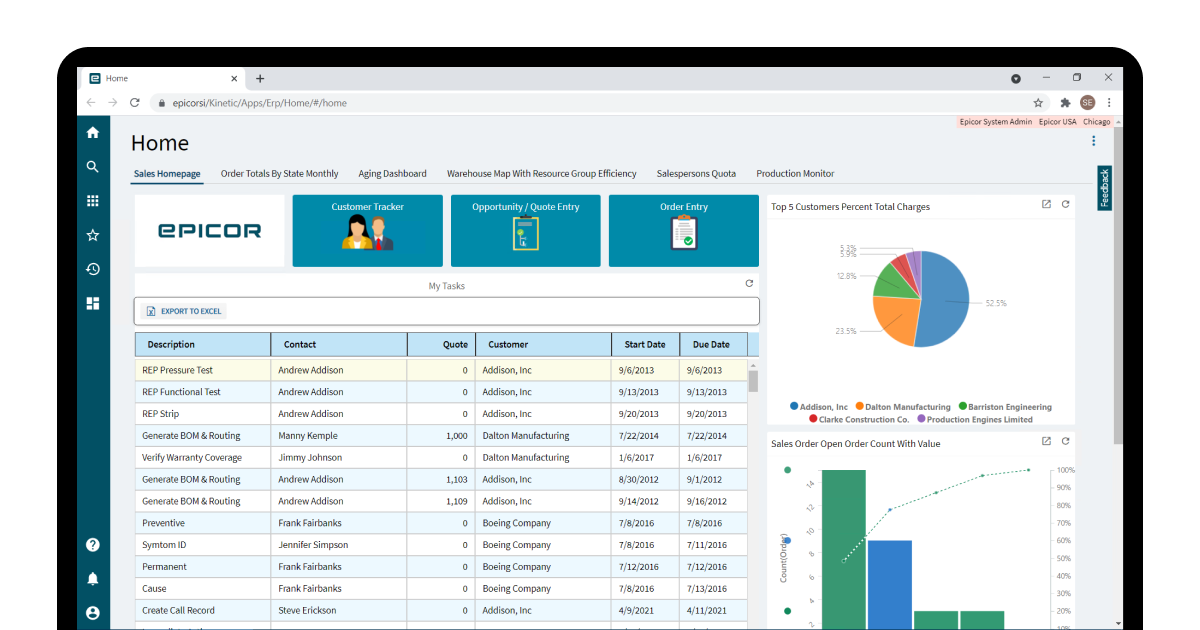
Task: Toggle Clarke Construction Co. legend entry
Action: (x=858, y=420)
